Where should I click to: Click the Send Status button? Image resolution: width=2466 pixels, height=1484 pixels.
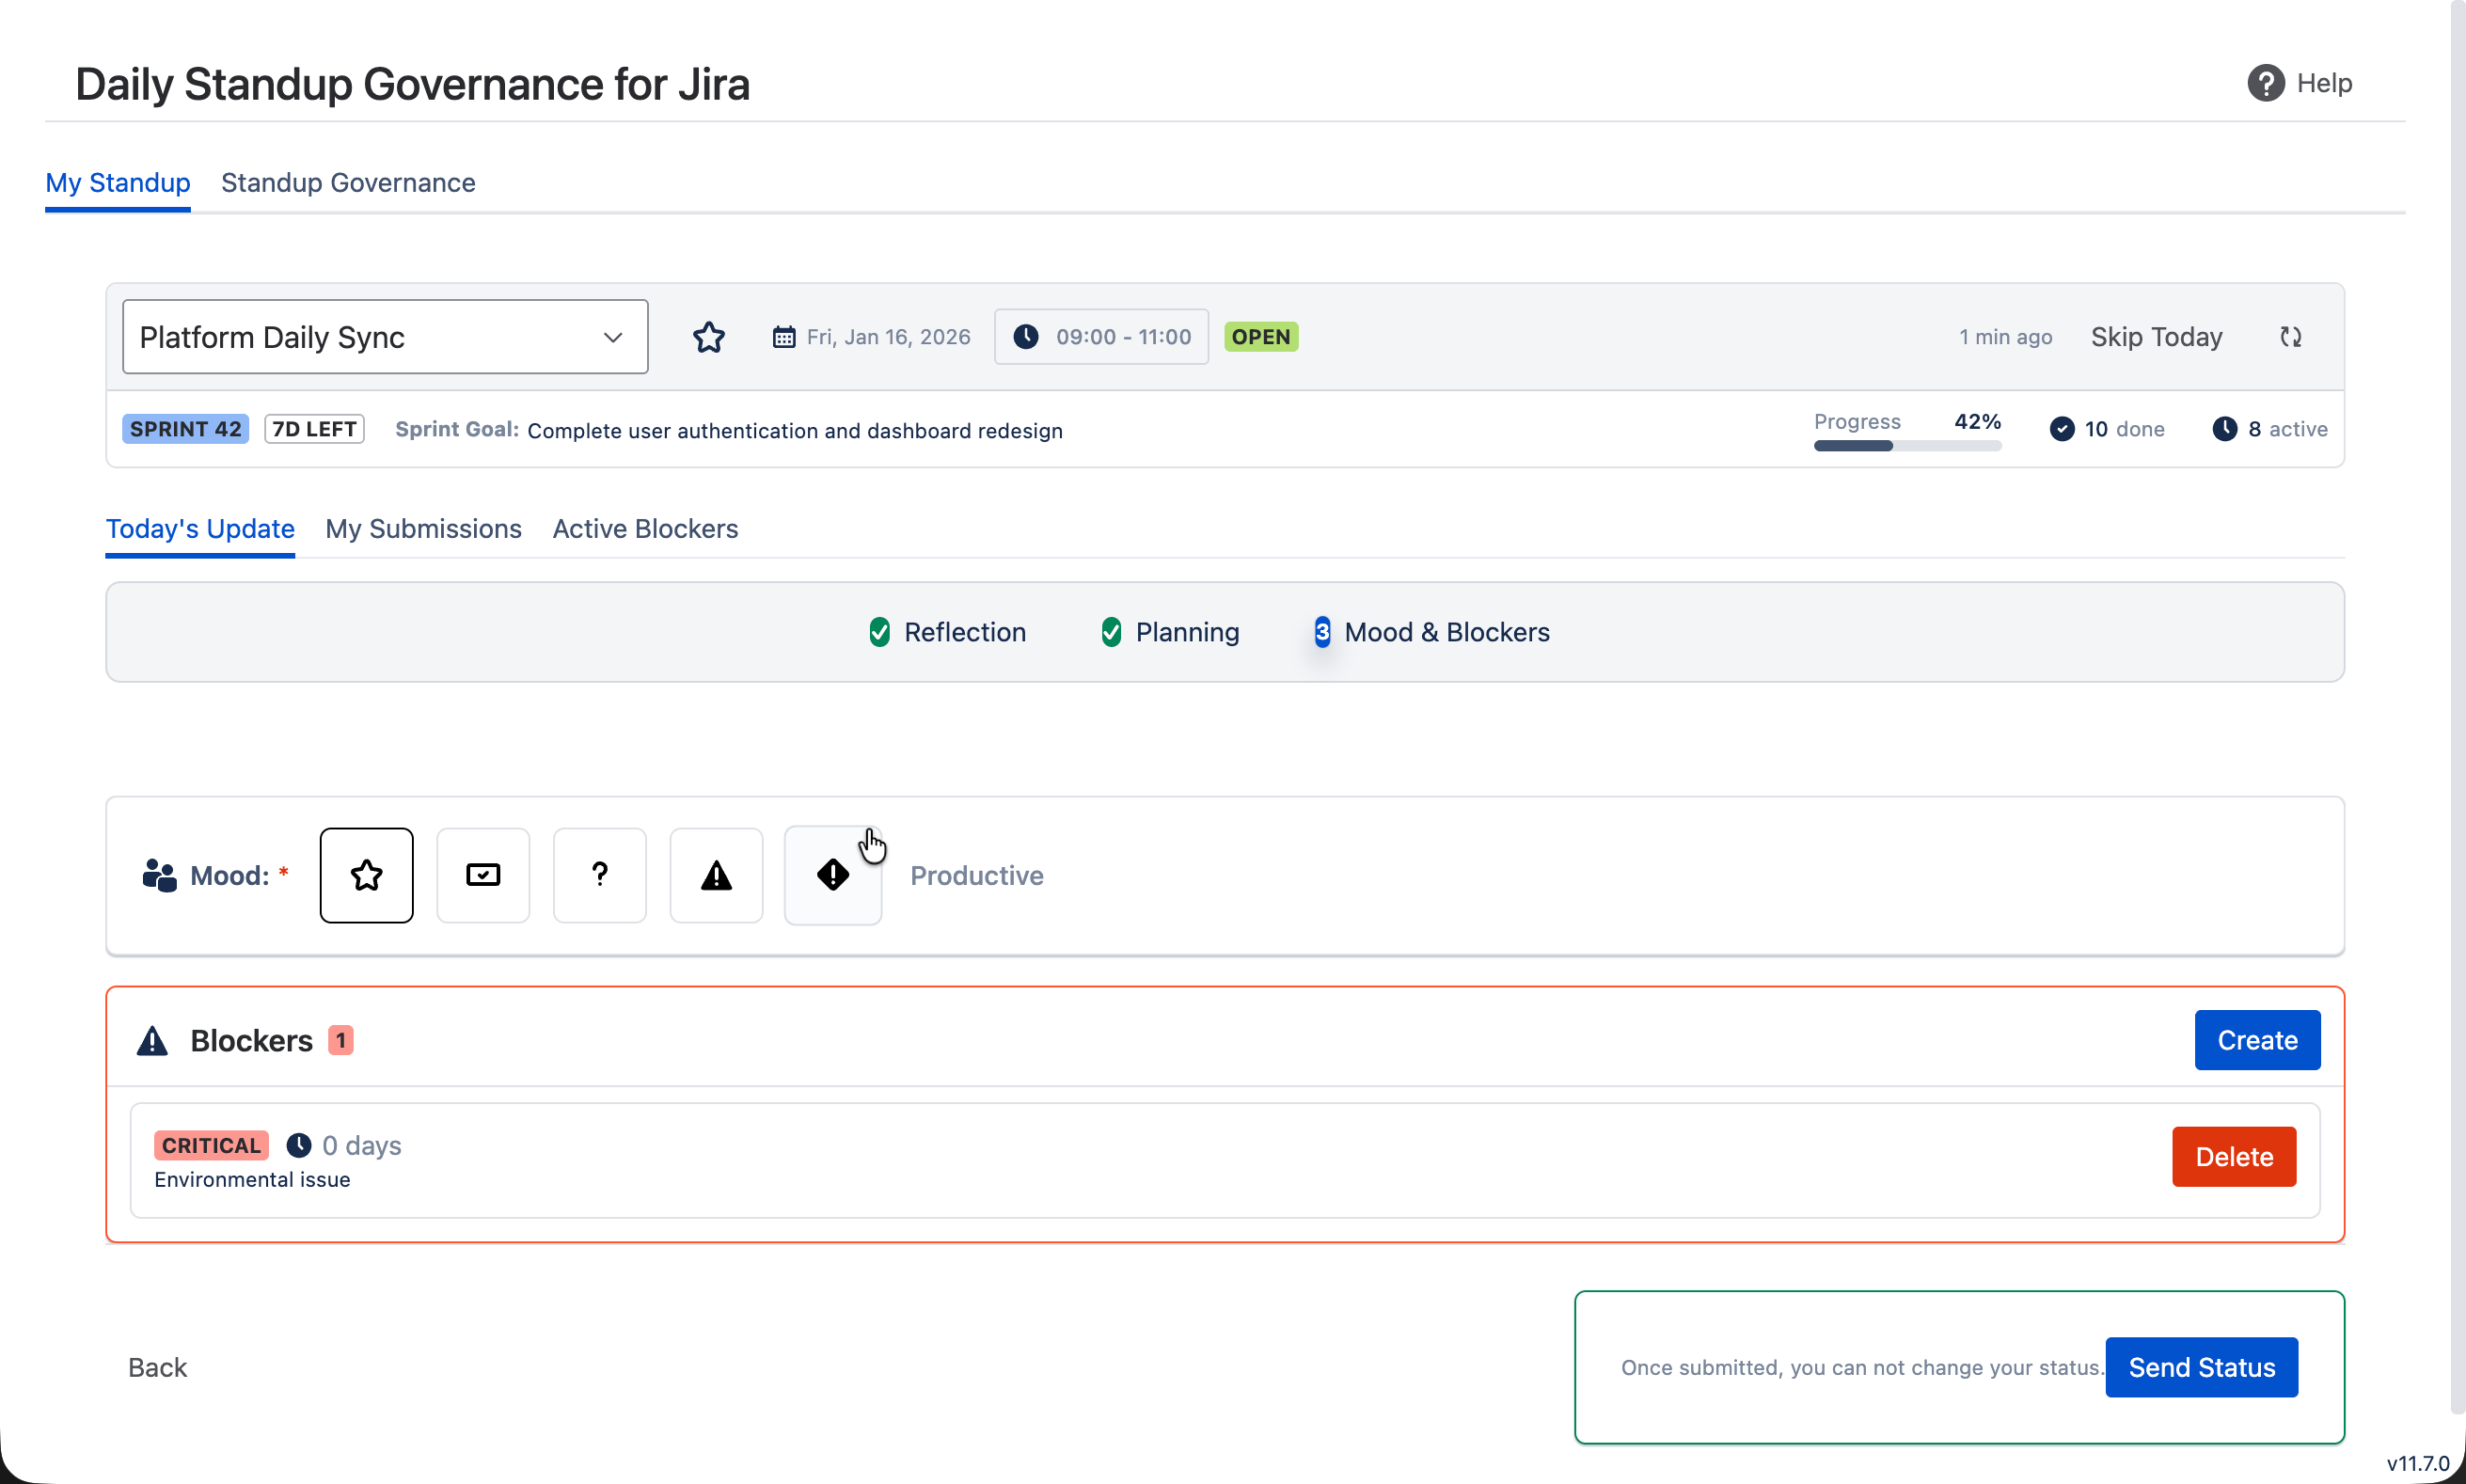[x=2200, y=1367]
